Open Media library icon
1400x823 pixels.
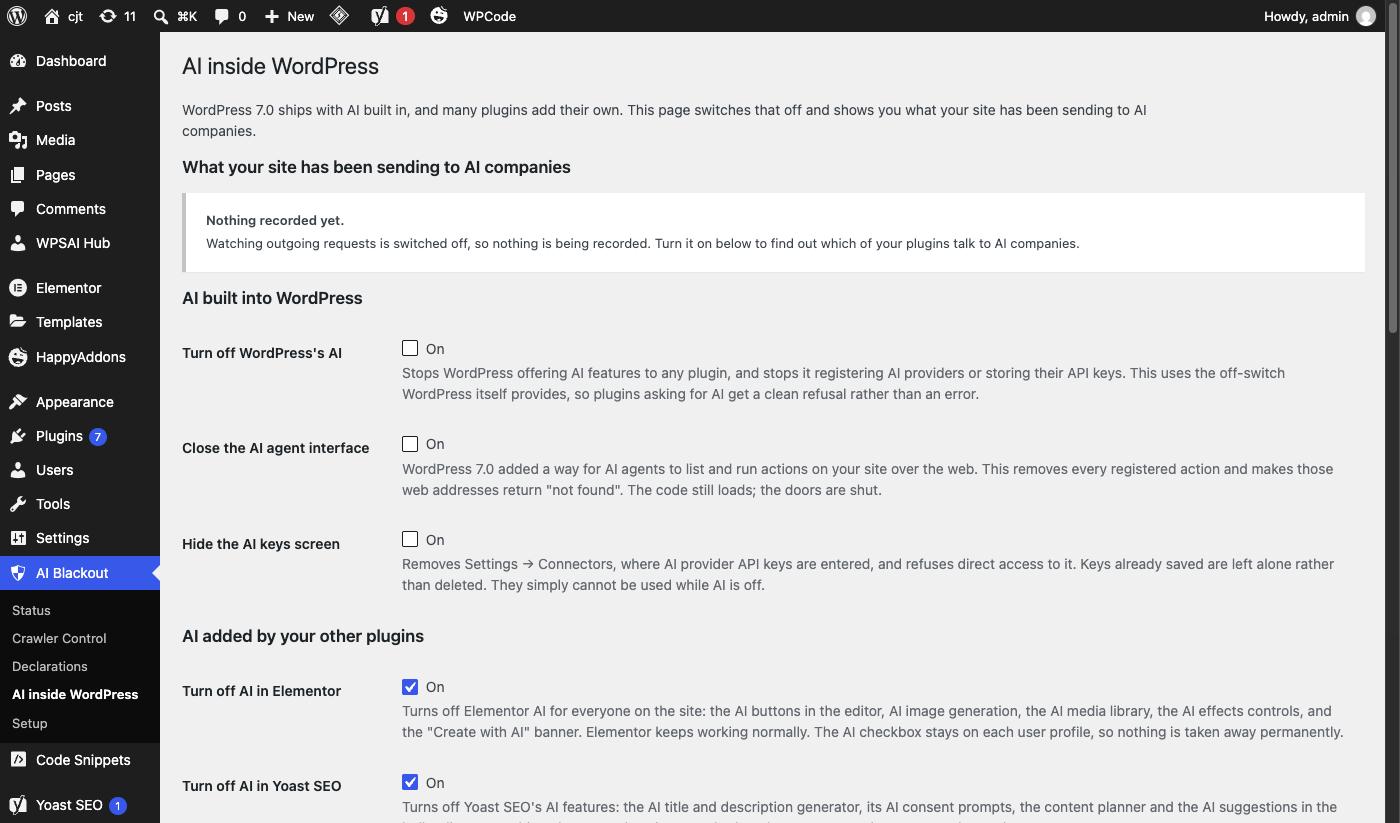pos(18,140)
